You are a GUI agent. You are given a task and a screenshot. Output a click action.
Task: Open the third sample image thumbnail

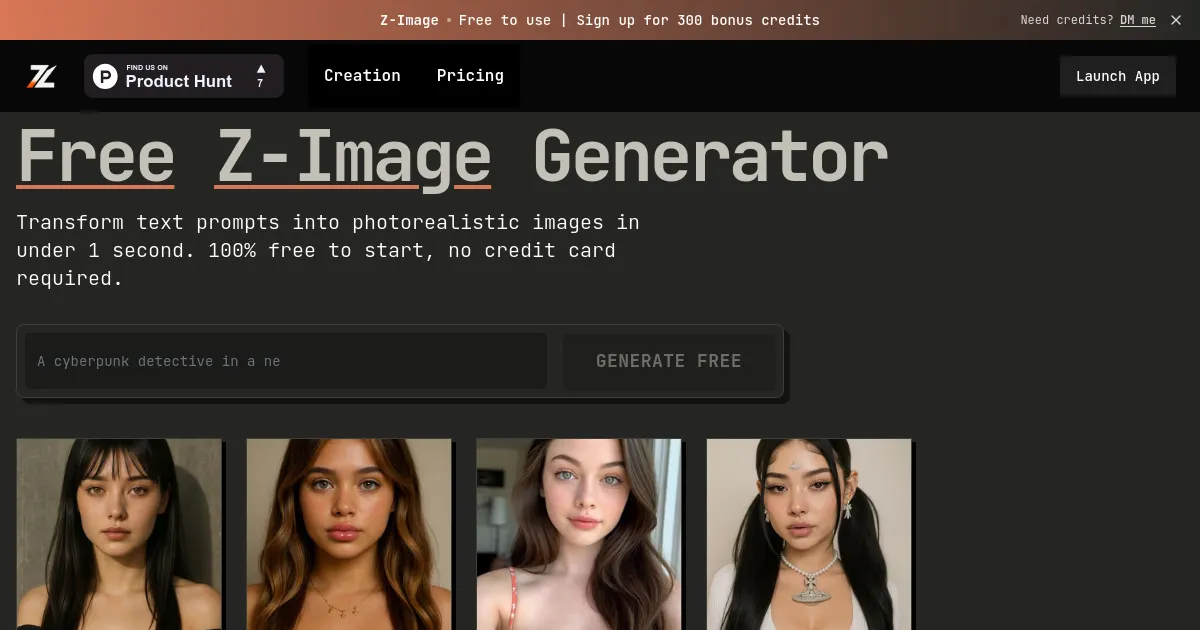579,534
